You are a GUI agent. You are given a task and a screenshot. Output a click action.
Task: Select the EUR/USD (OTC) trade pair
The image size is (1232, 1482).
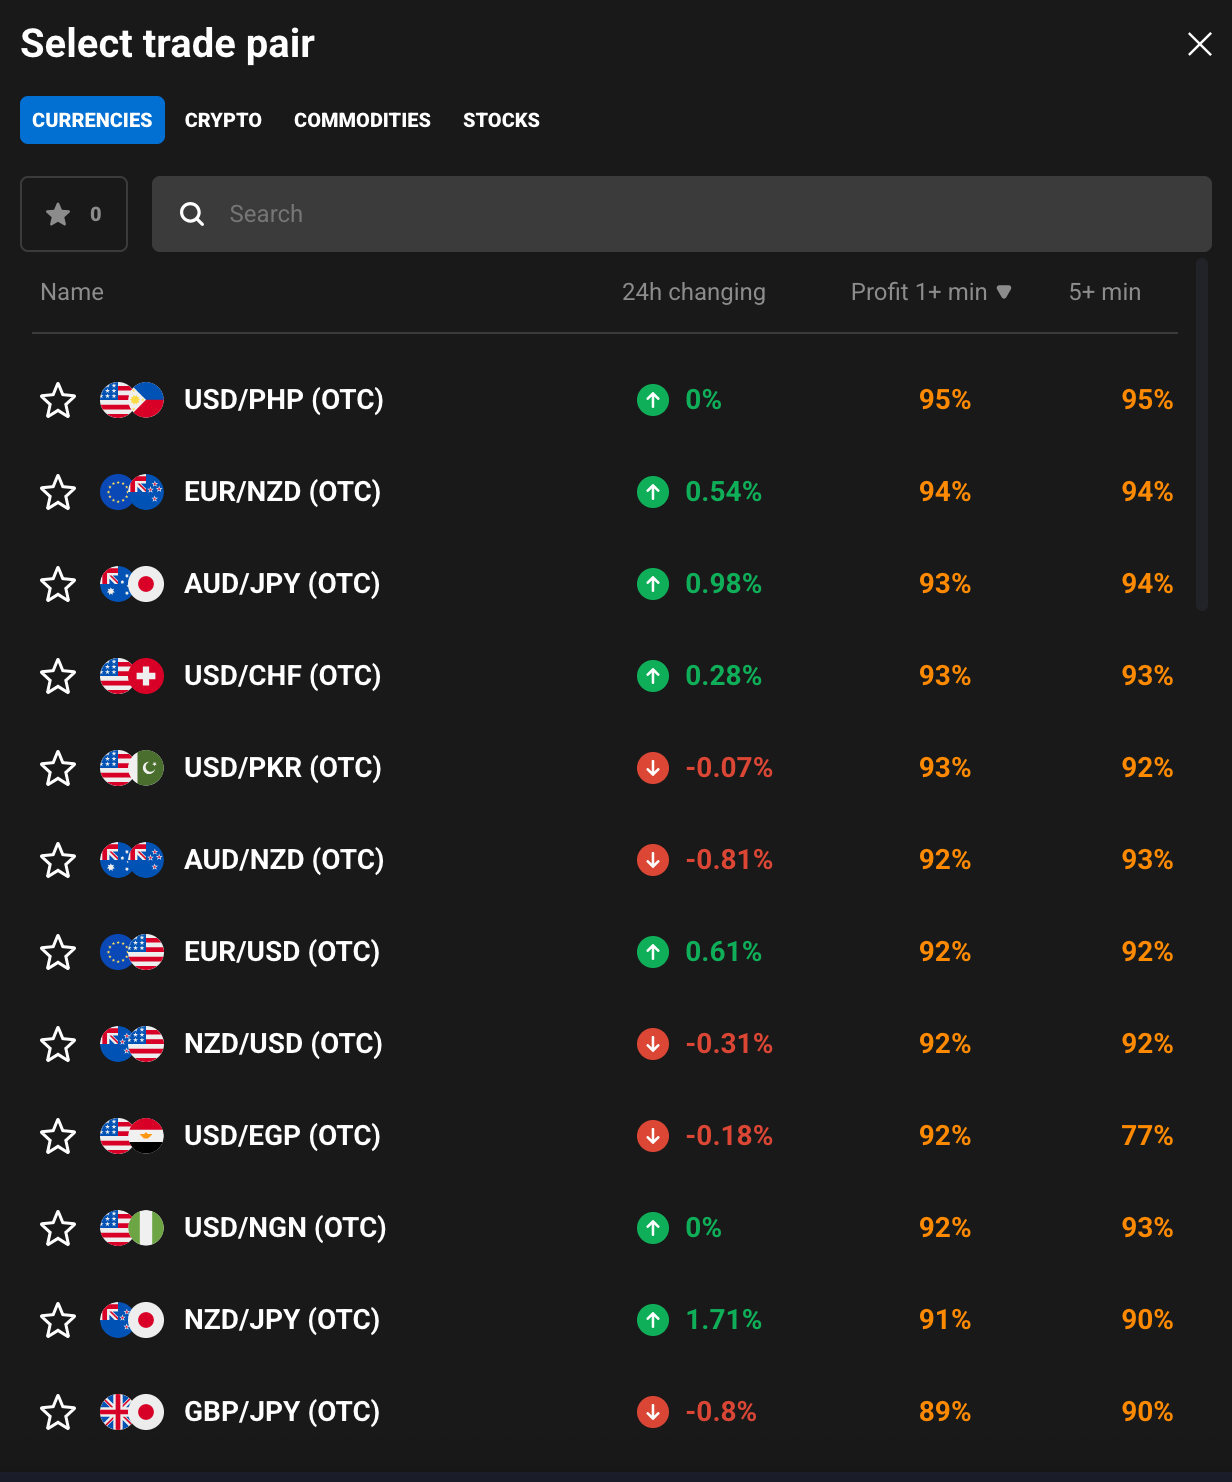tap(282, 952)
